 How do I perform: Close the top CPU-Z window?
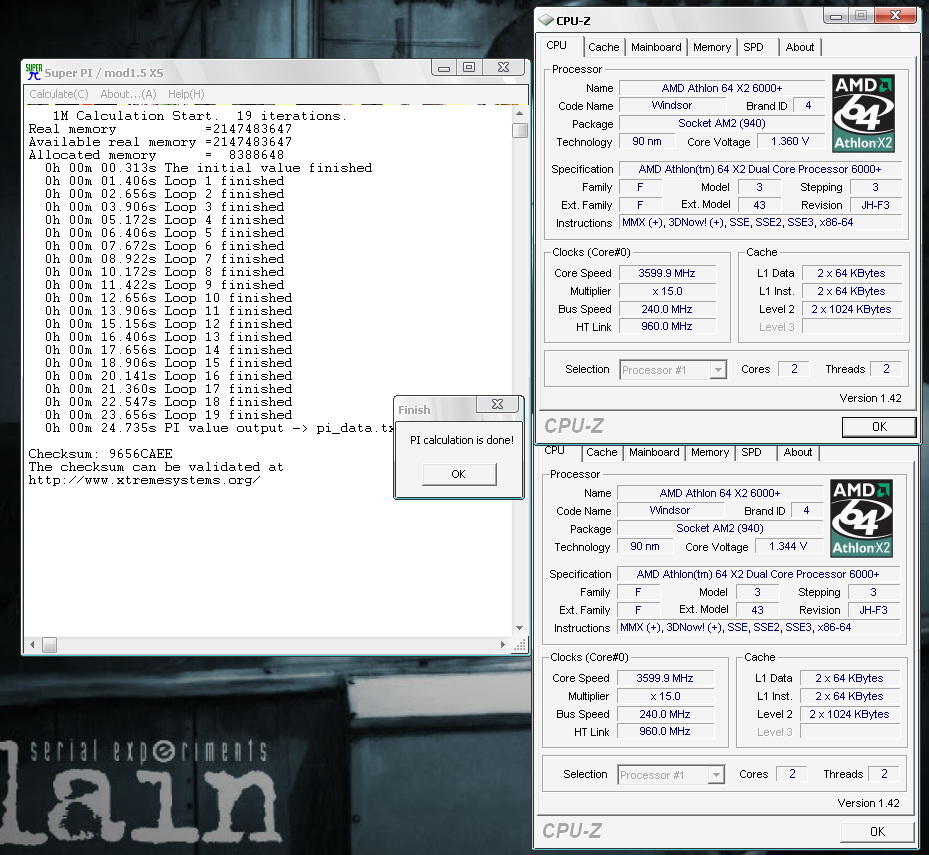[896, 16]
